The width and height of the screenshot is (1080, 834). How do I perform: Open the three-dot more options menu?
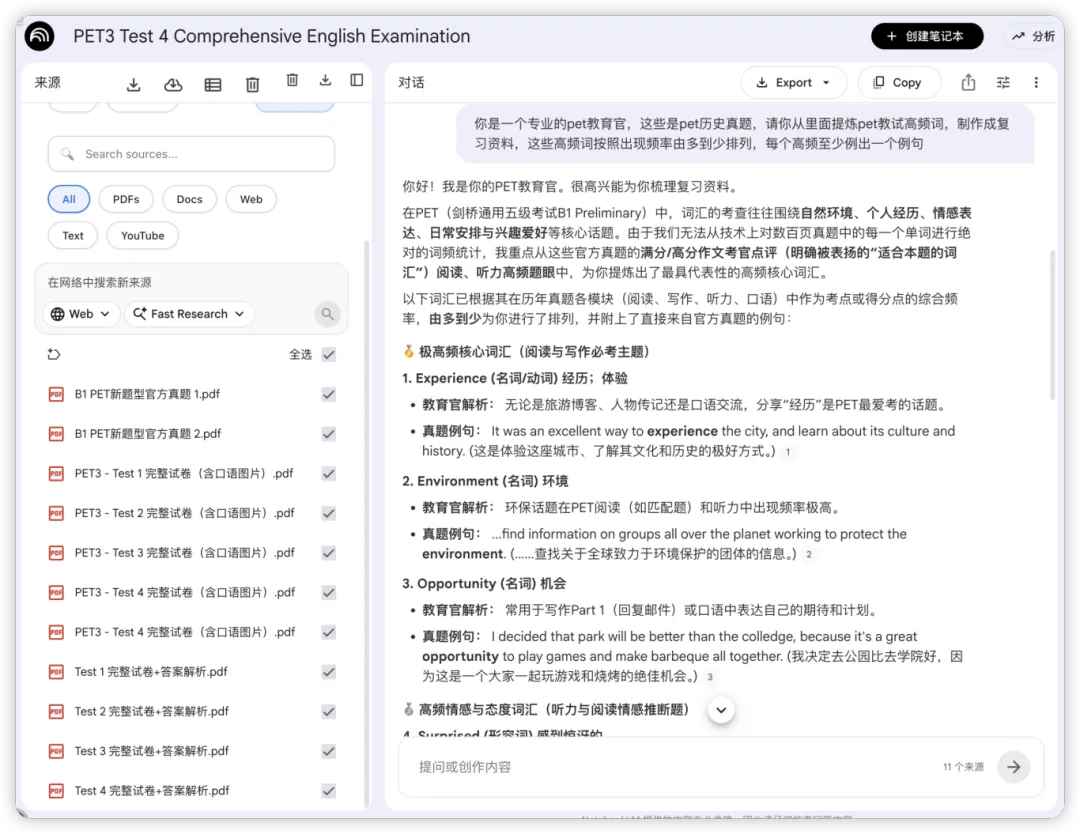[x=1036, y=83]
